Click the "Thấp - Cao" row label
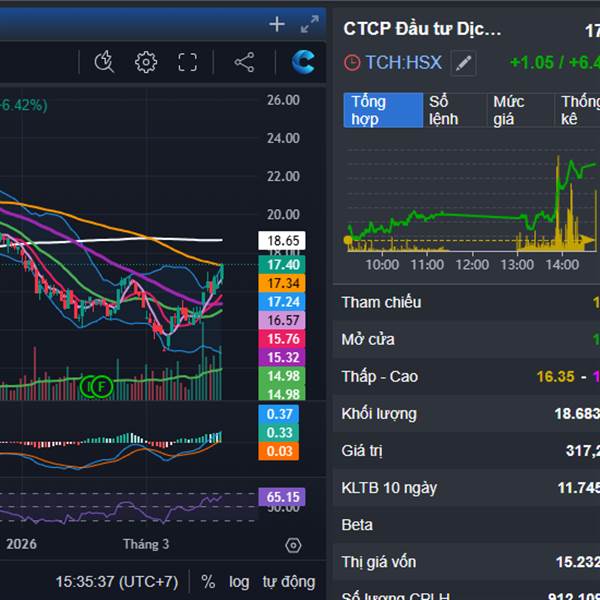 pos(380,377)
